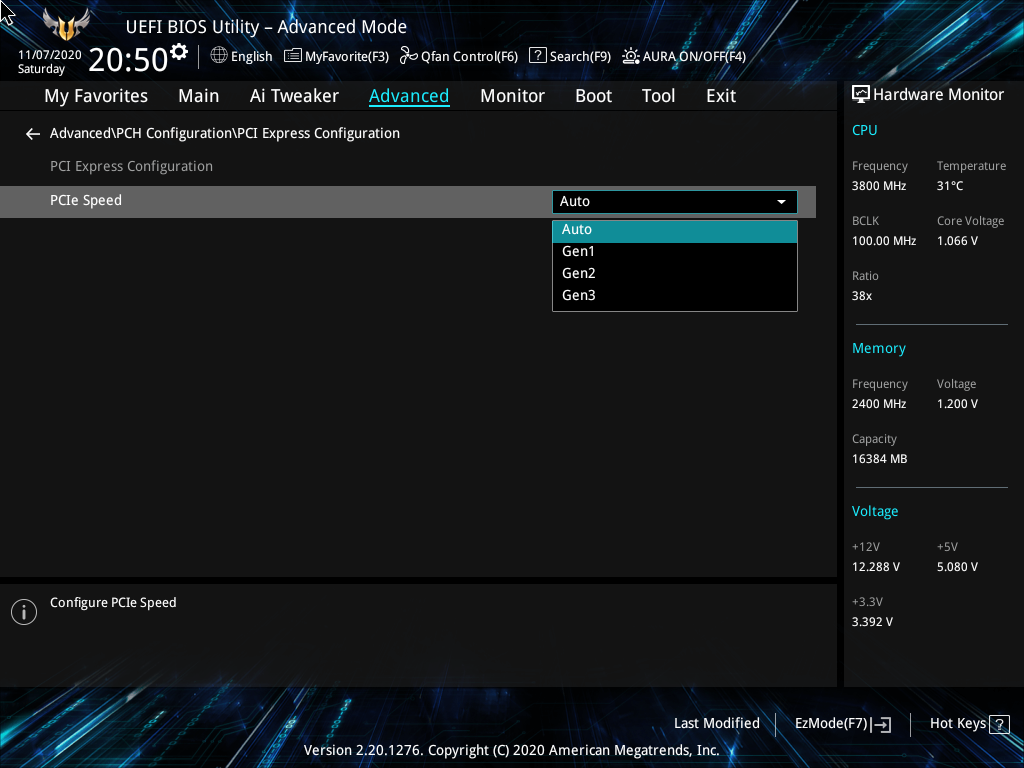
Task: Click the breadcrumb path text
Action: [225, 133]
